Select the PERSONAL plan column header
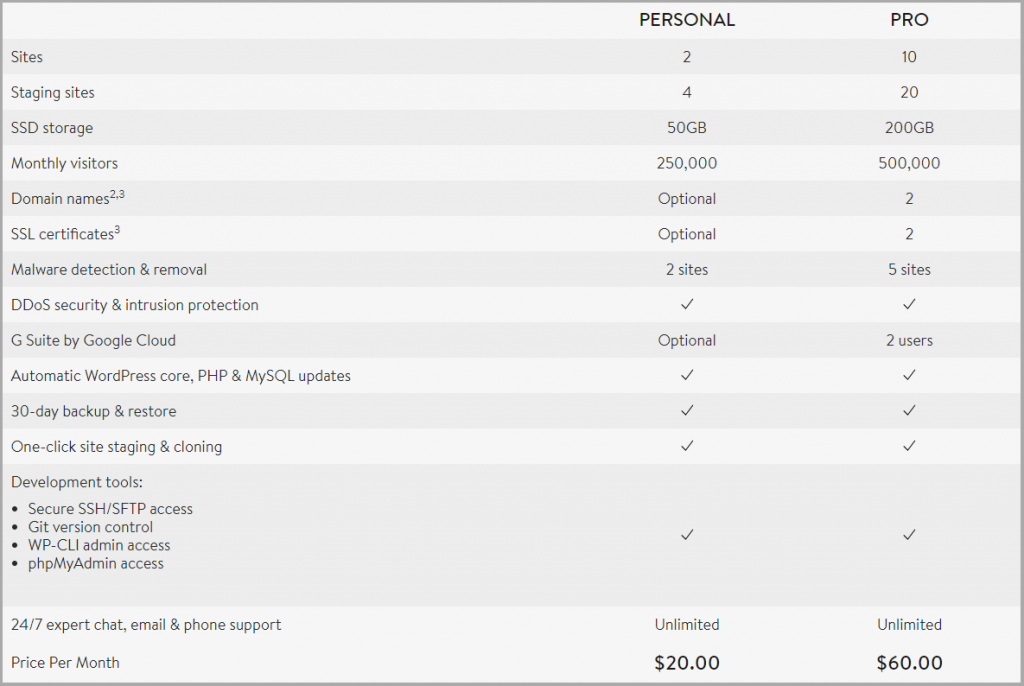 pyautogui.click(x=687, y=20)
